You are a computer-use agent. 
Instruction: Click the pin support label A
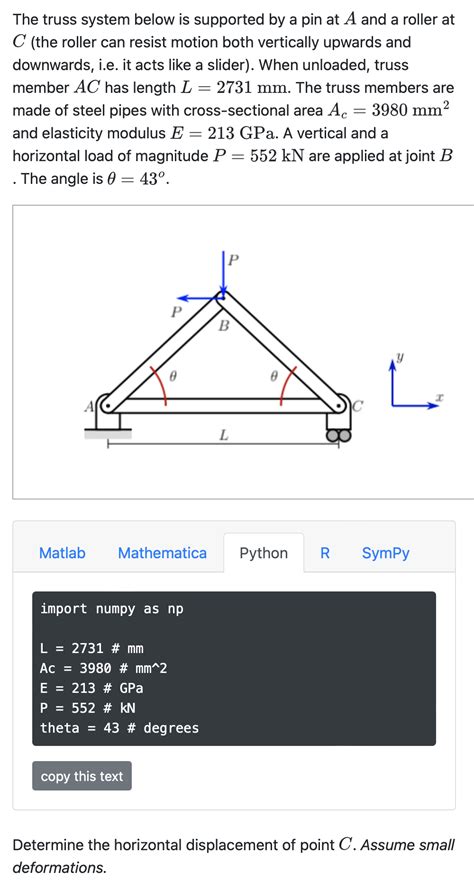(89, 405)
